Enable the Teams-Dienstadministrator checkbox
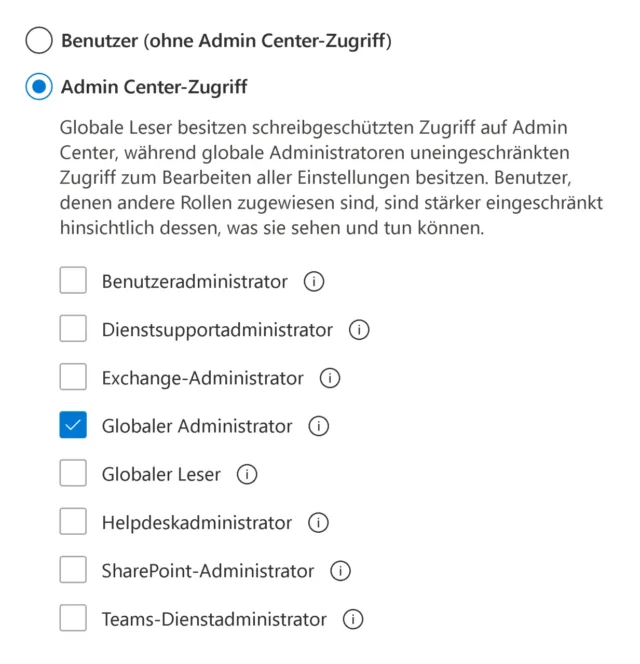 coord(73,619)
